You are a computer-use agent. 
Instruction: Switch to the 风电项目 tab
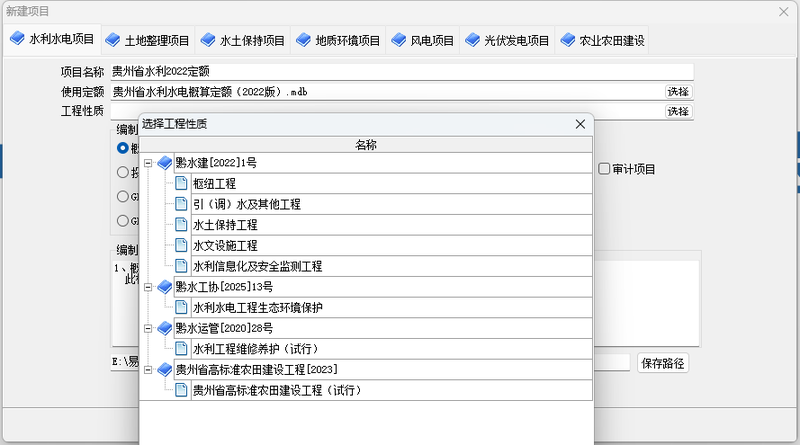(423, 40)
